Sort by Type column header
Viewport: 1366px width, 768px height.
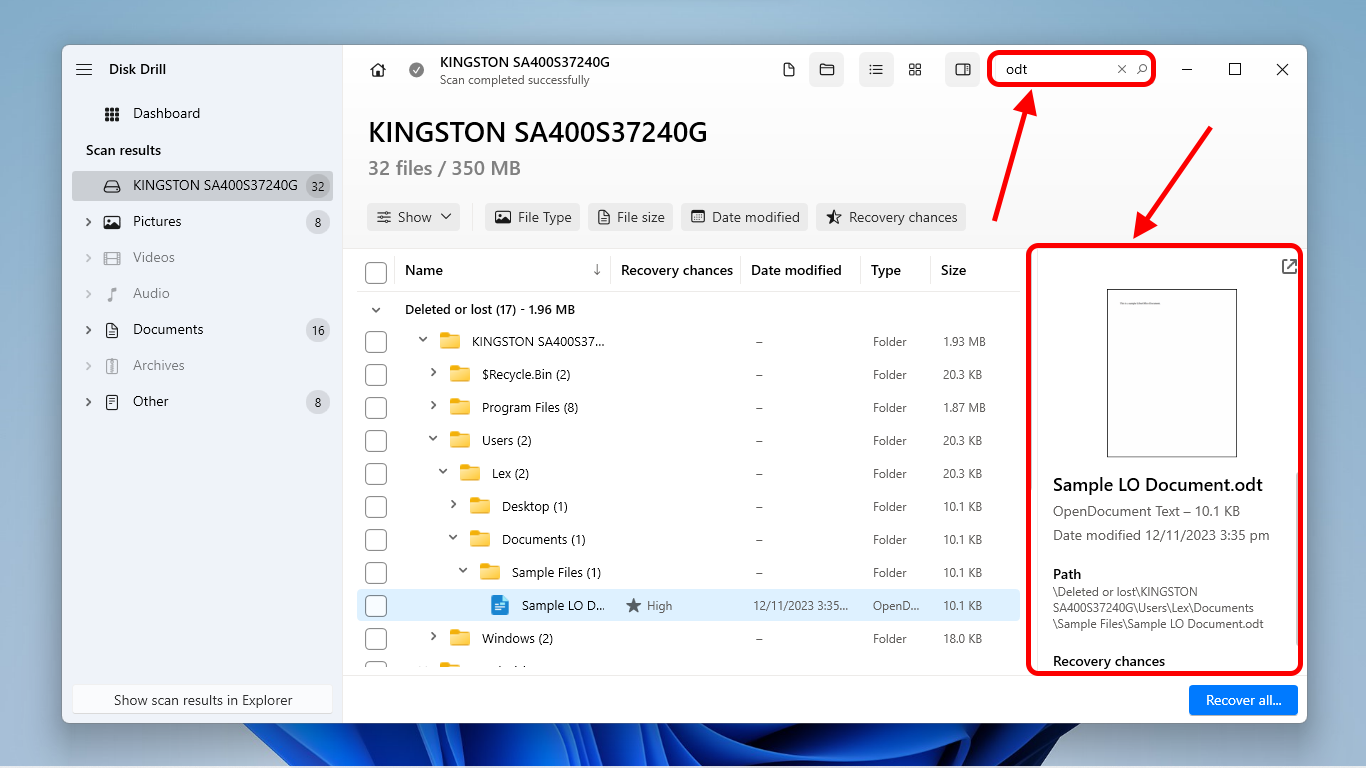tap(886, 270)
